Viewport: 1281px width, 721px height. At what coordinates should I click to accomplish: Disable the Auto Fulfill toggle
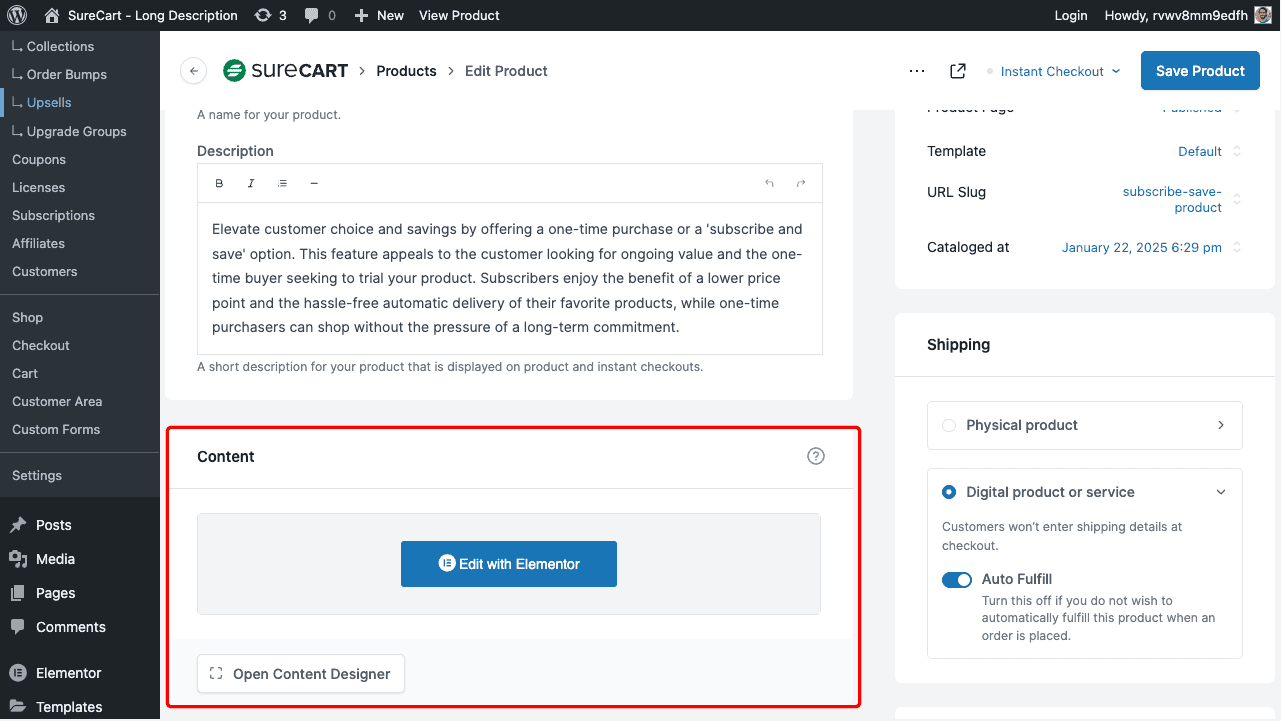tap(956, 579)
